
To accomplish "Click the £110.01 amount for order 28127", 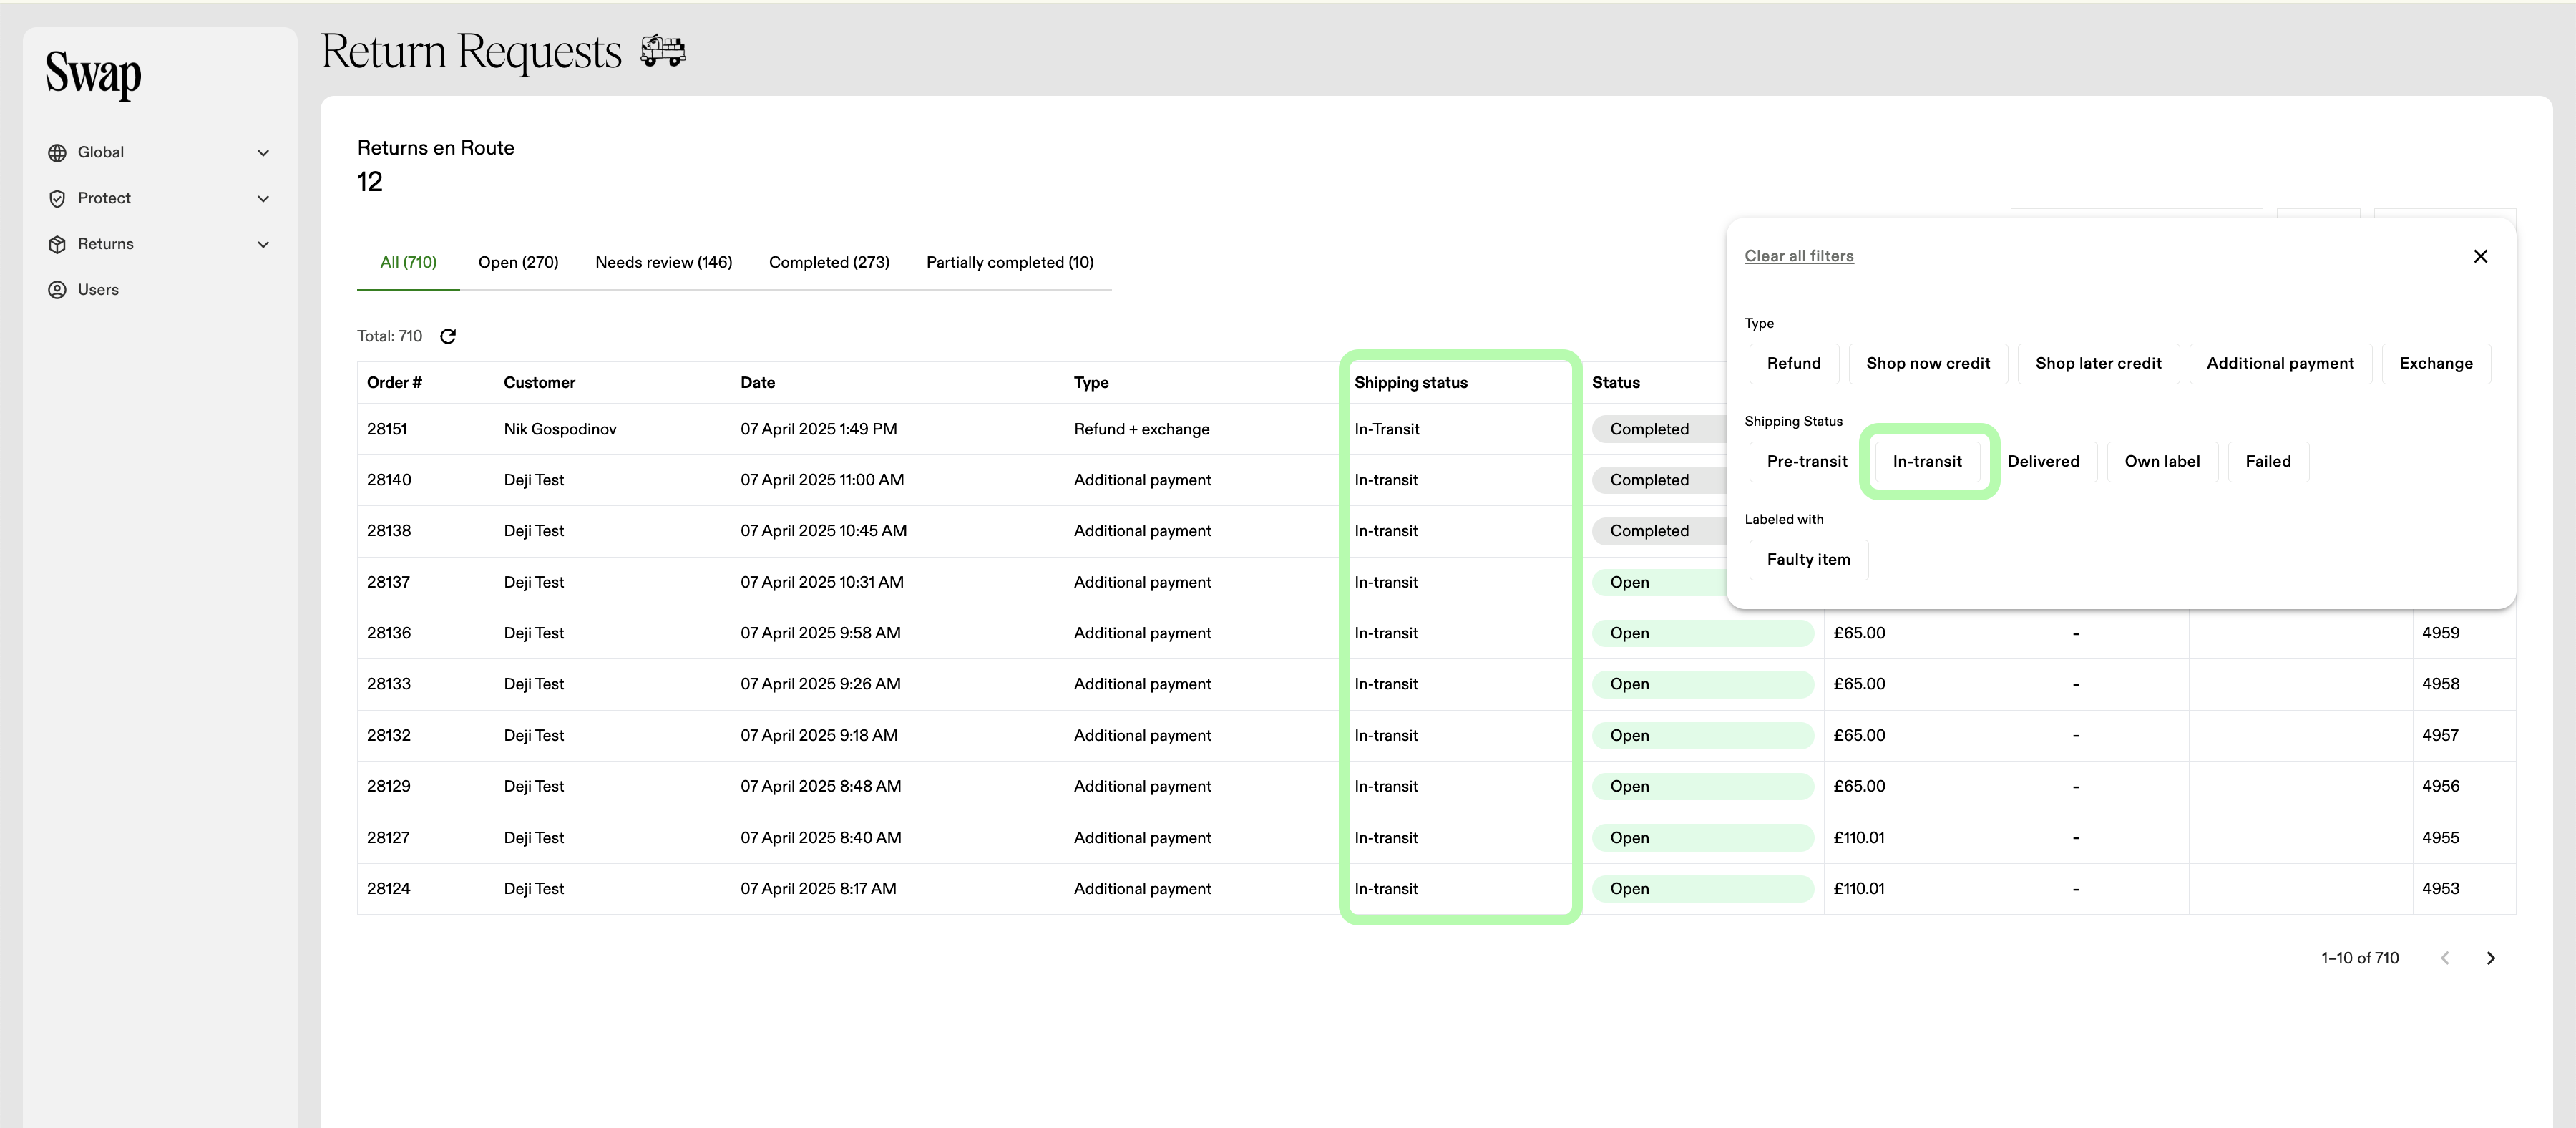I will click(1858, 838).
